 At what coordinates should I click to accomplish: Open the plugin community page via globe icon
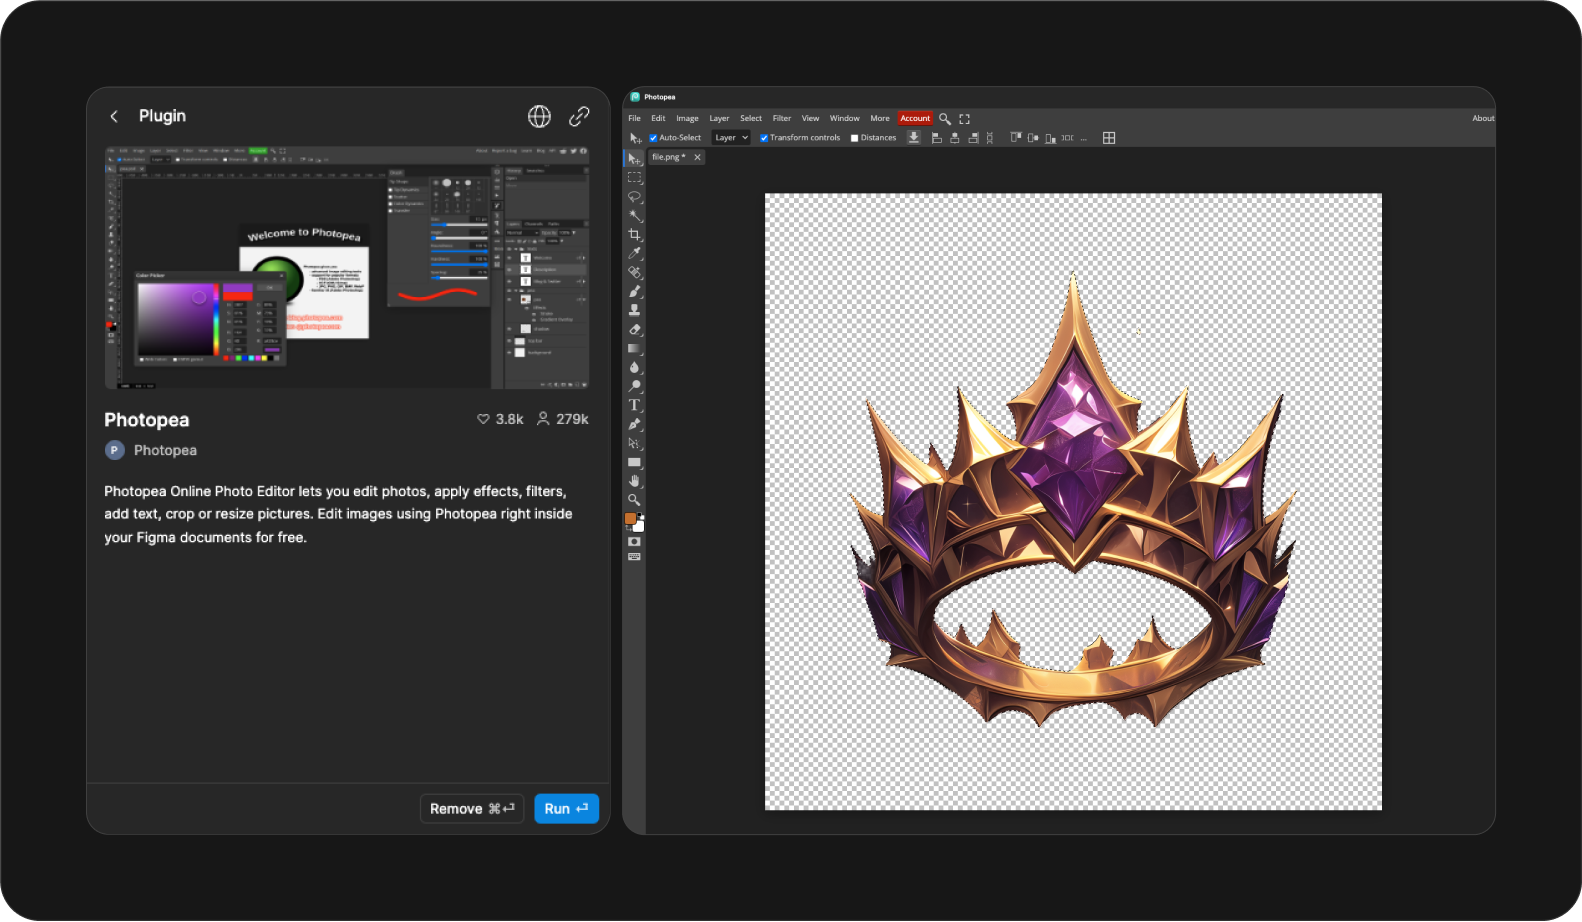(539, 116)
